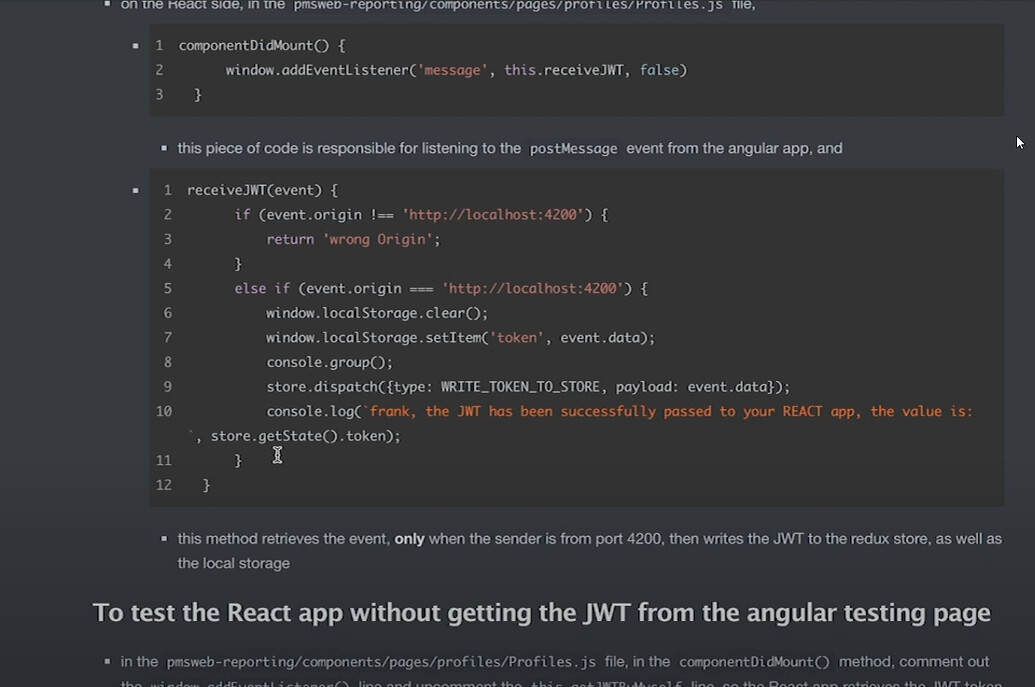Viewport: 1035px width, 687px height.
Task: Click the 'event.origin !==' condition line
Action: (421, 214)
